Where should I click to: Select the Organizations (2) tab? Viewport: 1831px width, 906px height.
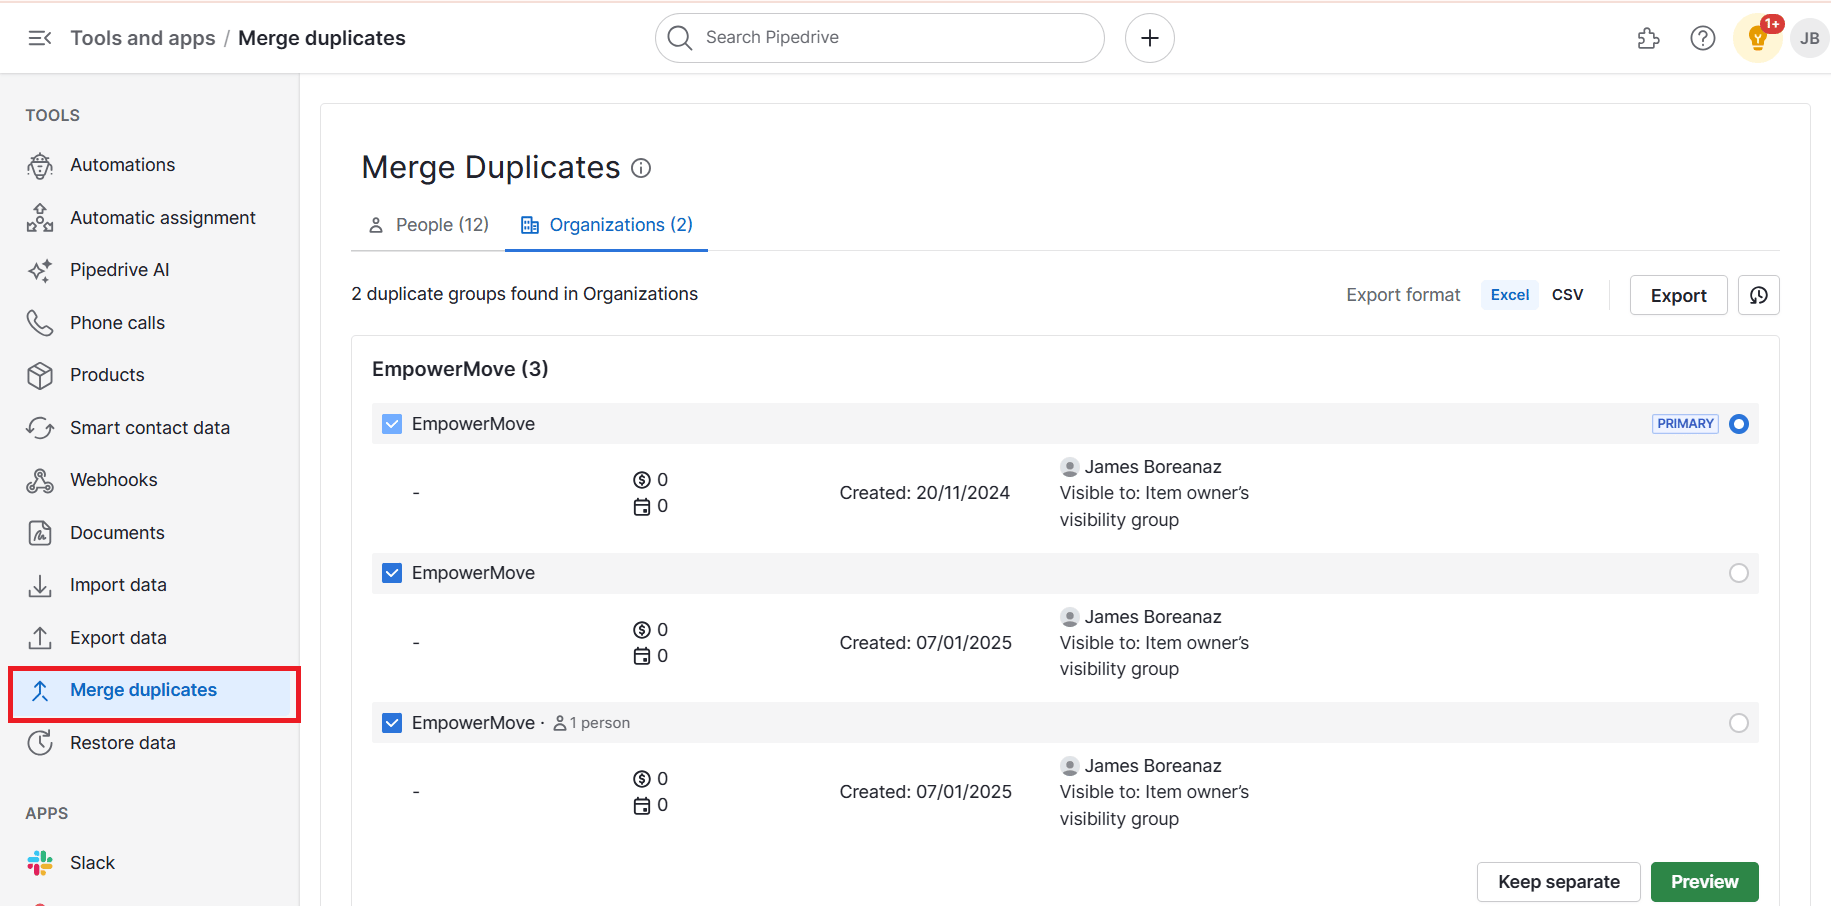[x=607, y=225]
